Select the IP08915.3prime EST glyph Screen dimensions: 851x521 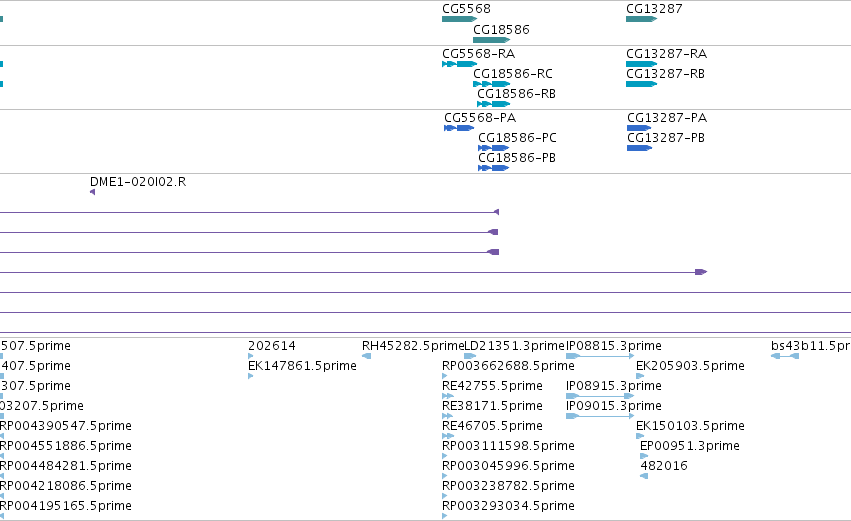[x=600, y=397]
